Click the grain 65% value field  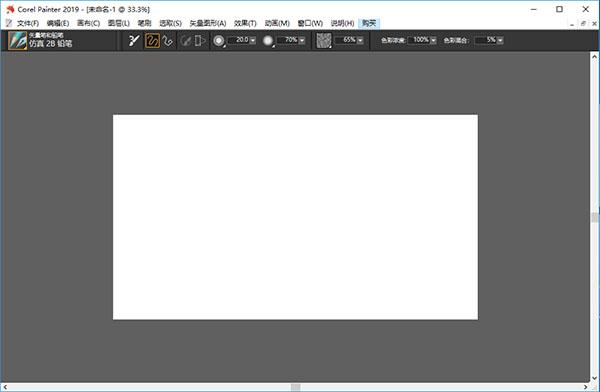point(346,40)
